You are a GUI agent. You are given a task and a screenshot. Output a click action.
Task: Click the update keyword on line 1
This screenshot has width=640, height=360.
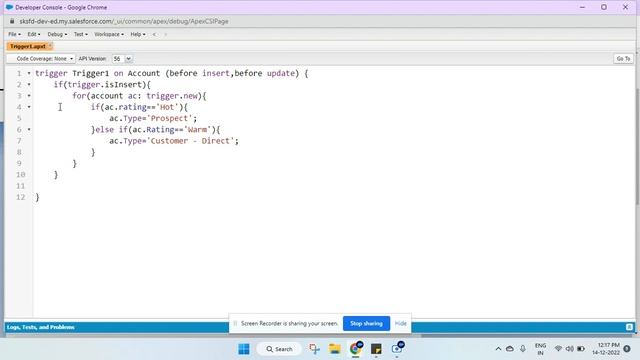pos(281,73)
